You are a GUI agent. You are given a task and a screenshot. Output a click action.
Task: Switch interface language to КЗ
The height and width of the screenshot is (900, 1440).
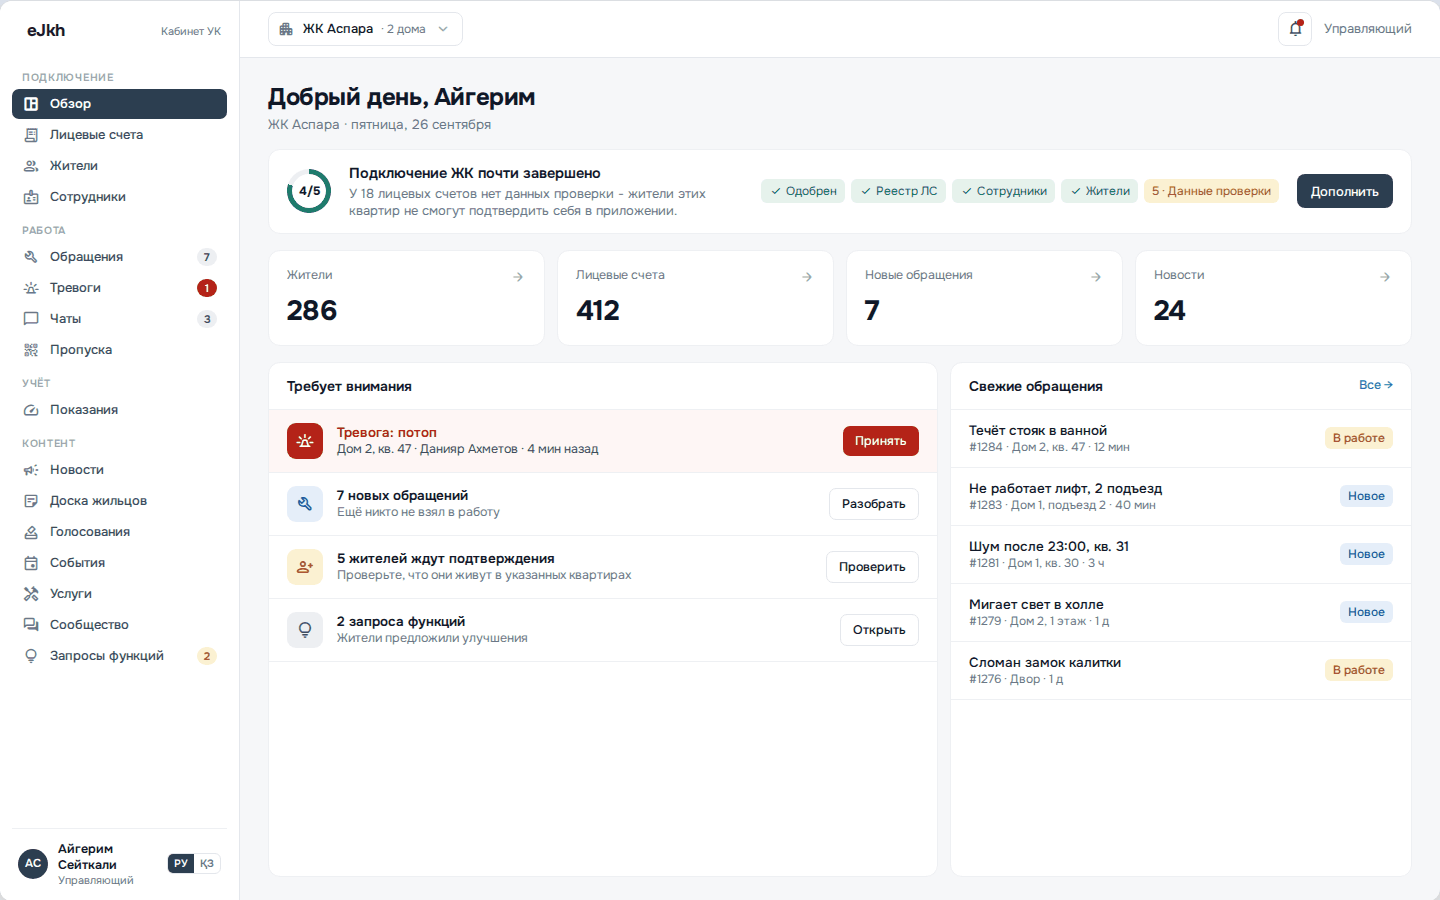click(x=207, y=864)
